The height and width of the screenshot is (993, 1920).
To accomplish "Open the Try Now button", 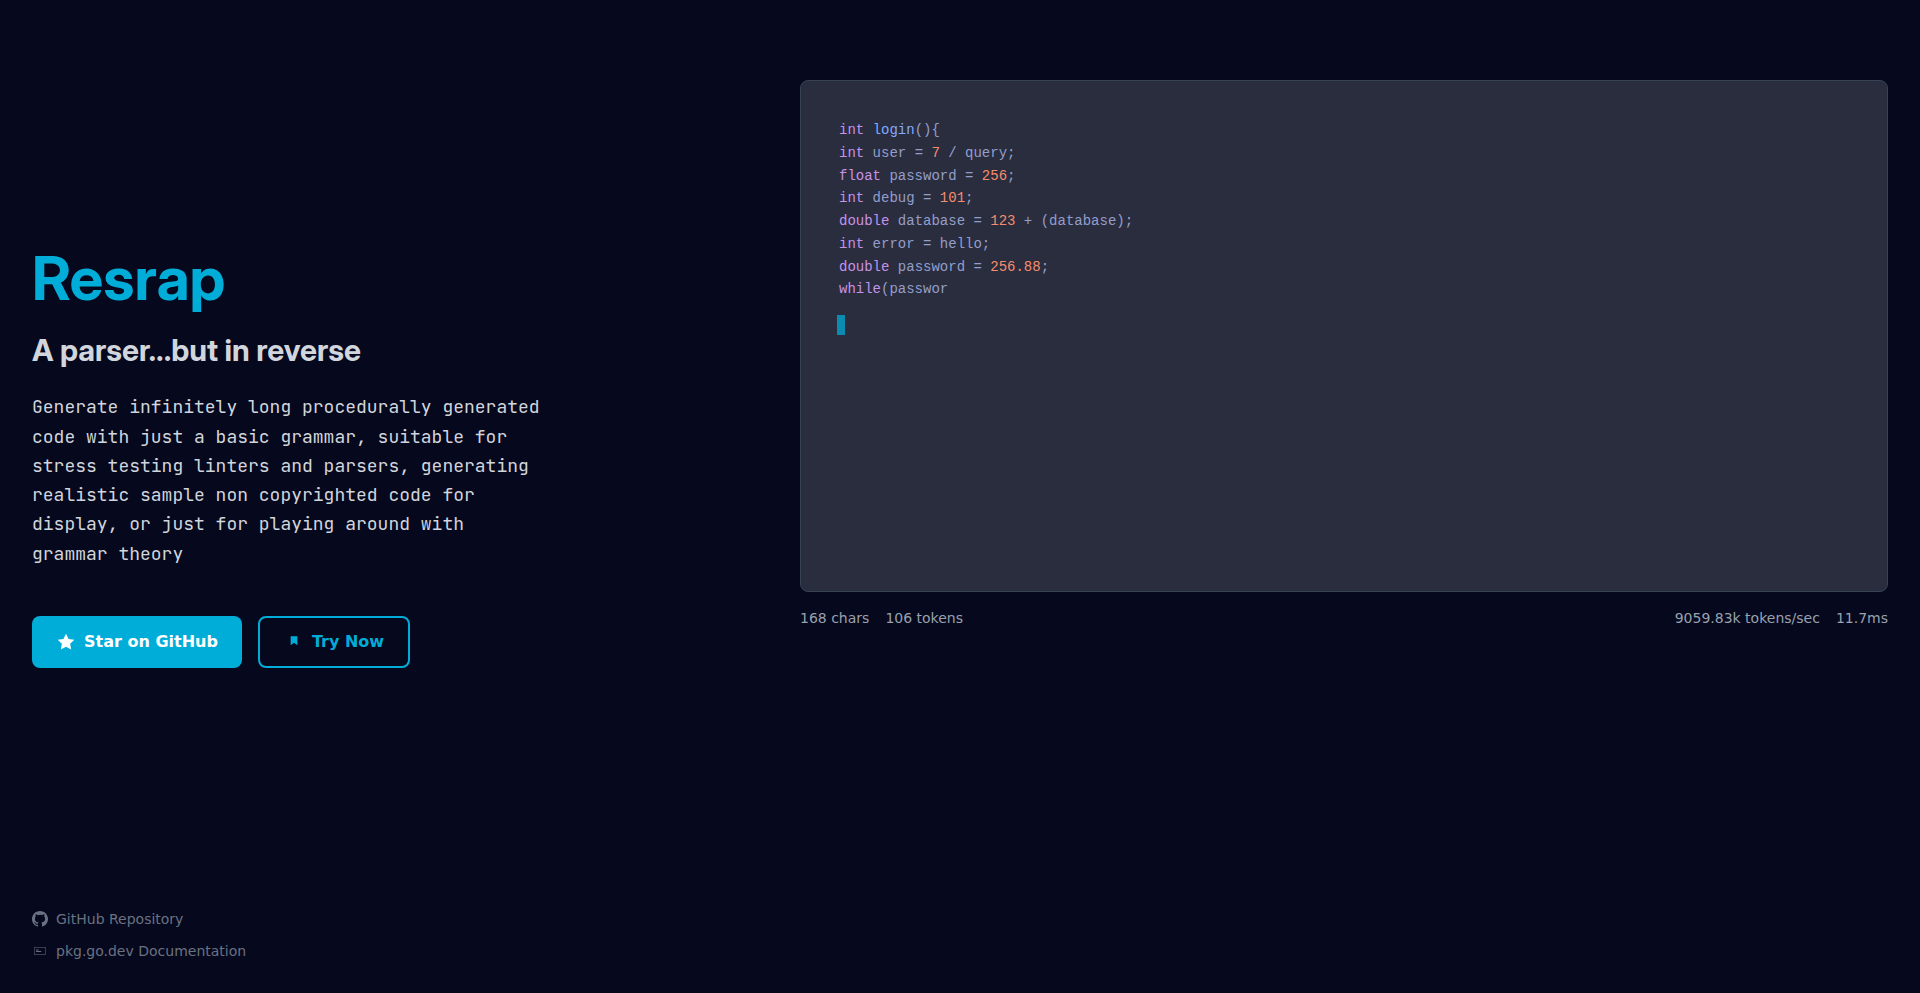I will click(334, 642).
